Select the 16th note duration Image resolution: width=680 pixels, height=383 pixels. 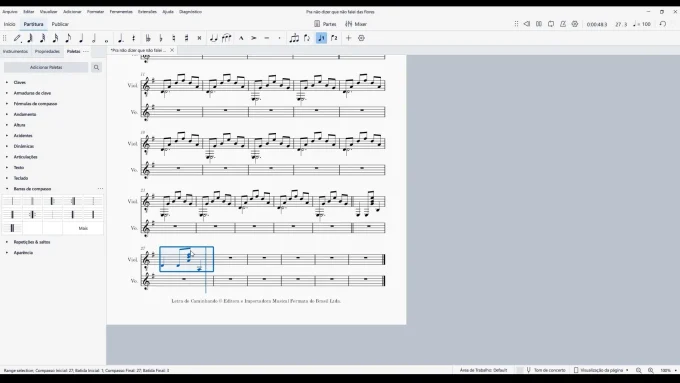56,38
